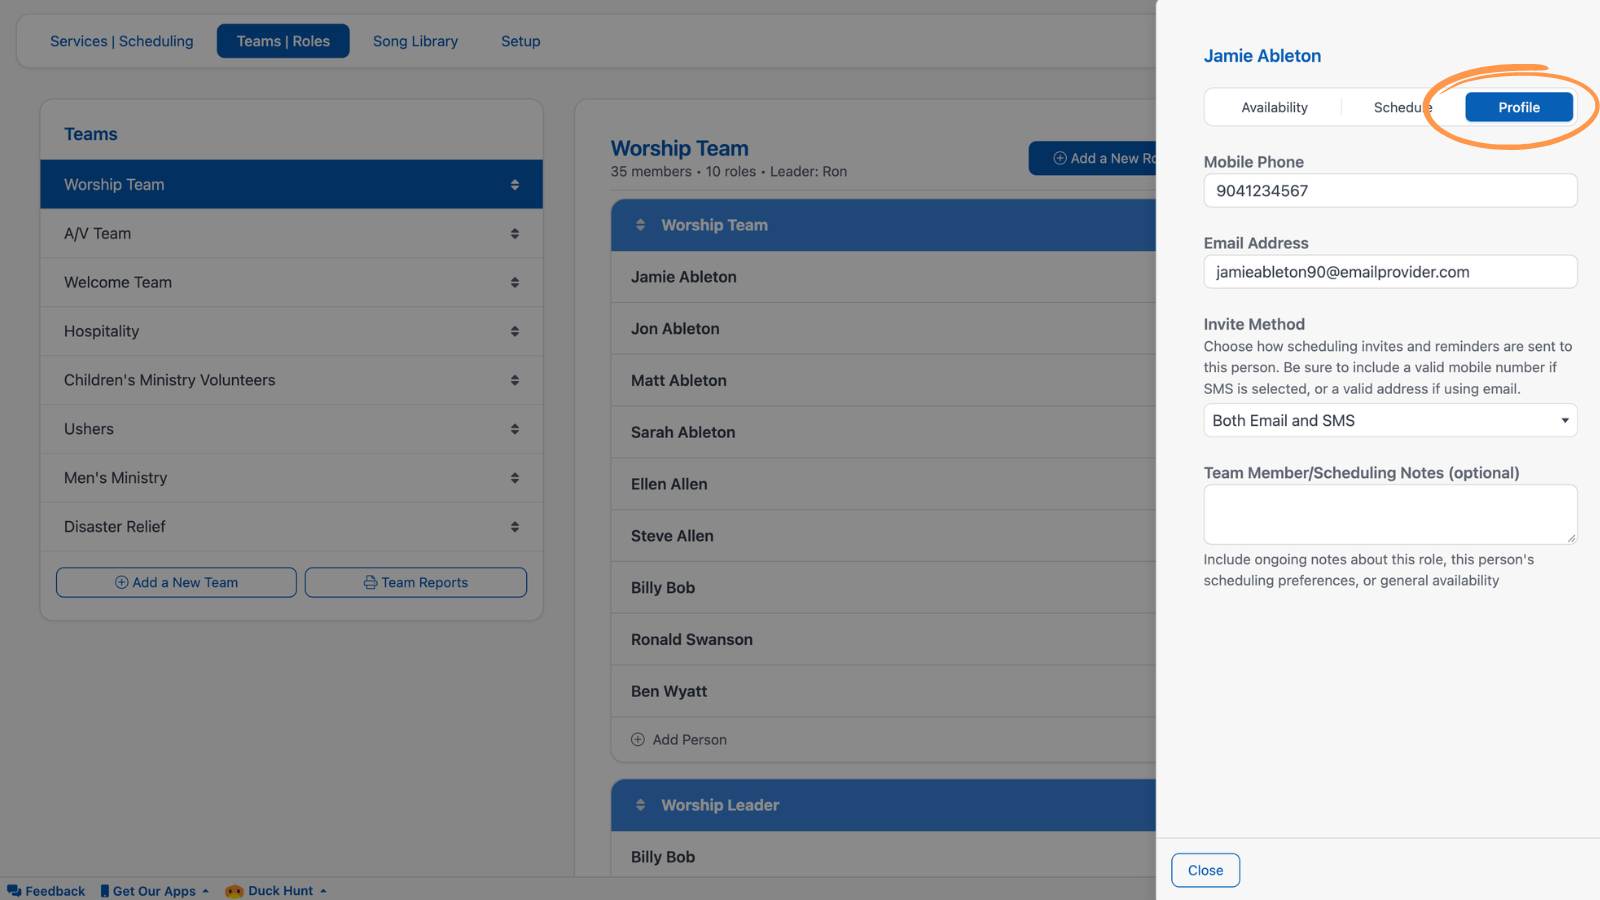The image size is (1600, 900).
Task: Click sort arrows on Ushers row
Action: [x=514, y=429]
